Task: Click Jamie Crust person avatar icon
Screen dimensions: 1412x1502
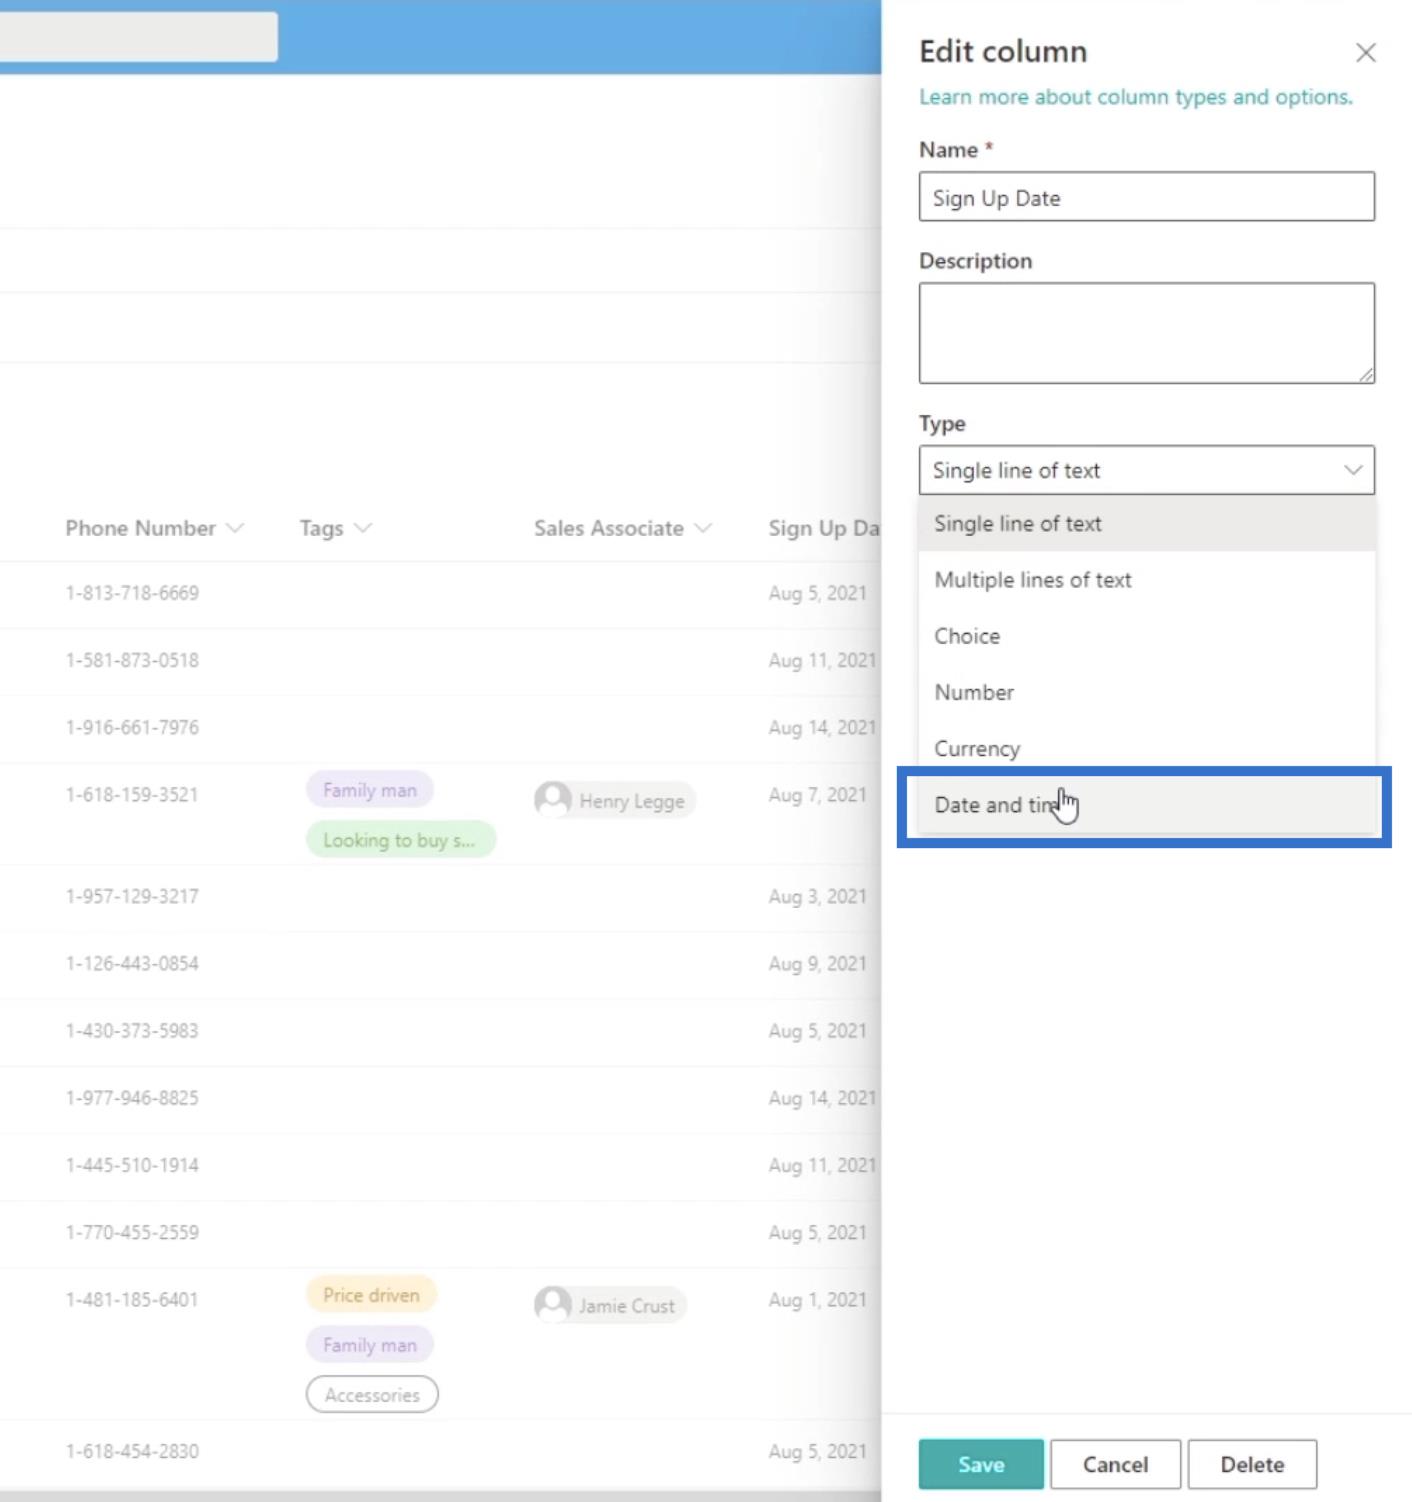Action: click(552, 1305)
